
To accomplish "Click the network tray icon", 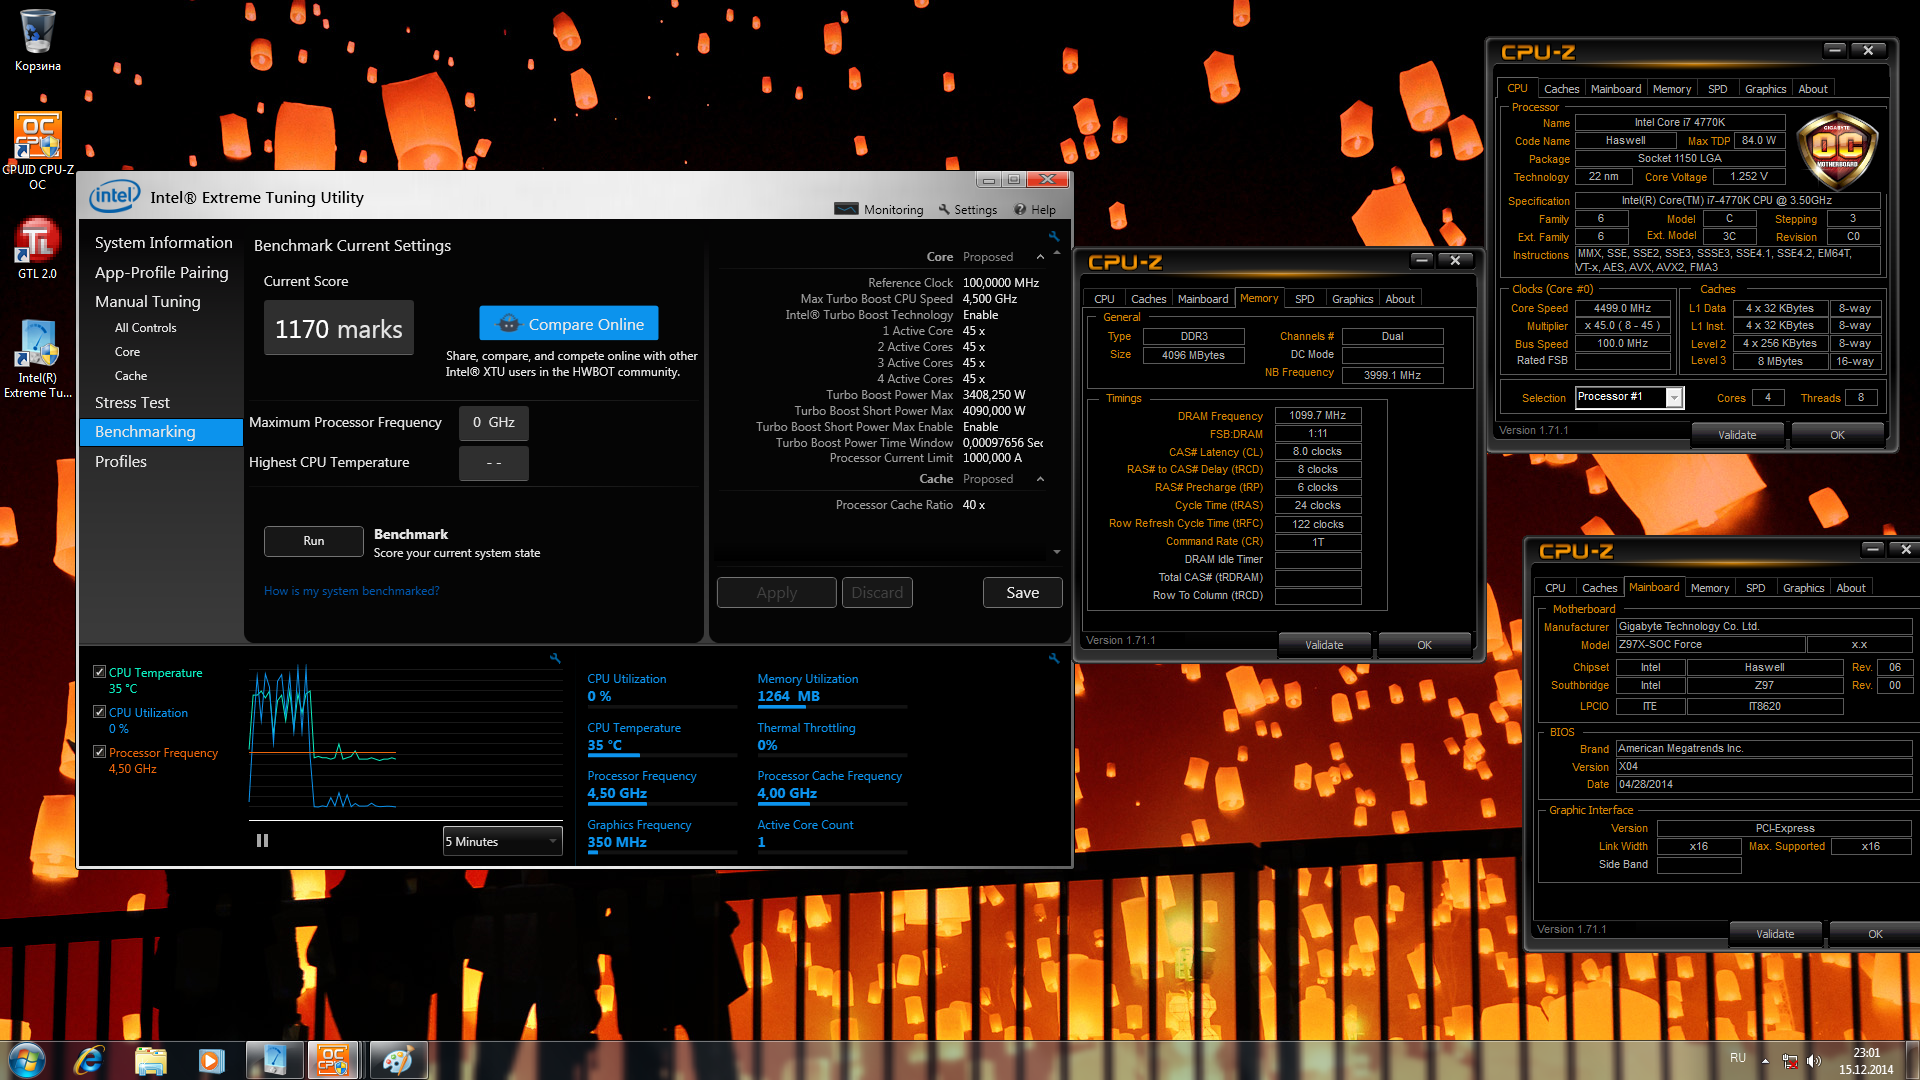I will (1790, 1061).
